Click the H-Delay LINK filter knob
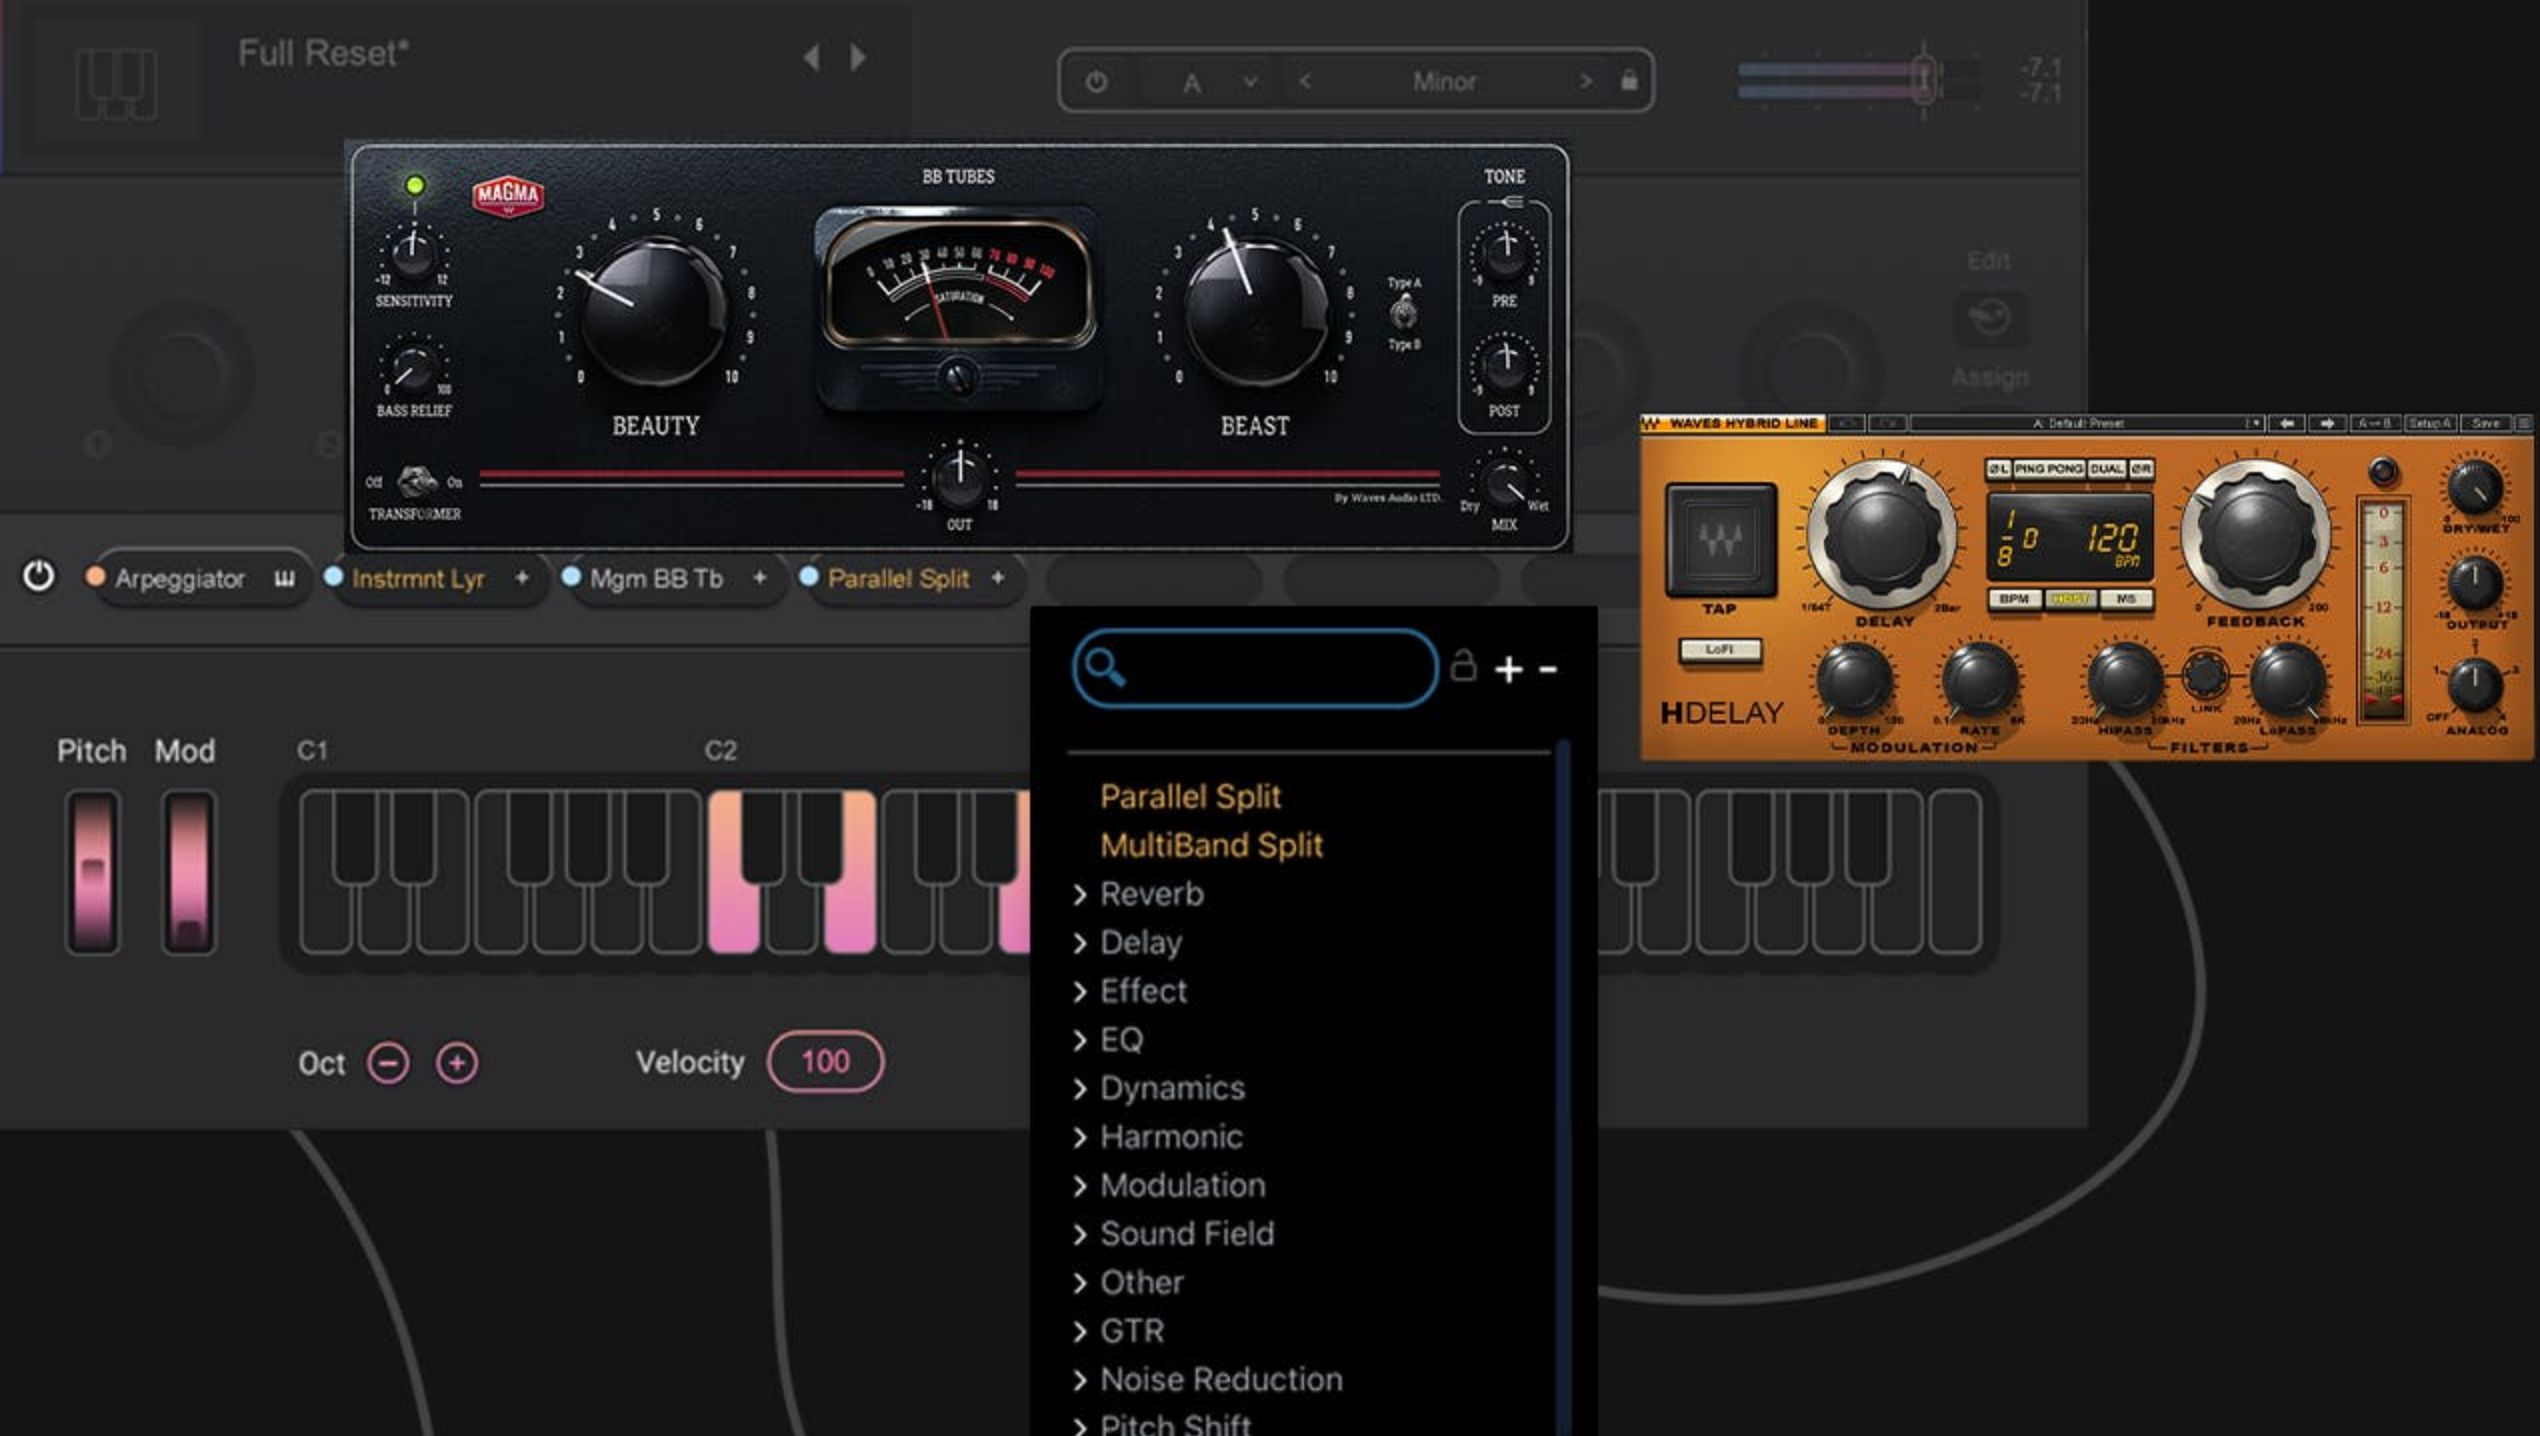The width and height of the screenshot is (2540, 1436). click(x=2204, y=677)
